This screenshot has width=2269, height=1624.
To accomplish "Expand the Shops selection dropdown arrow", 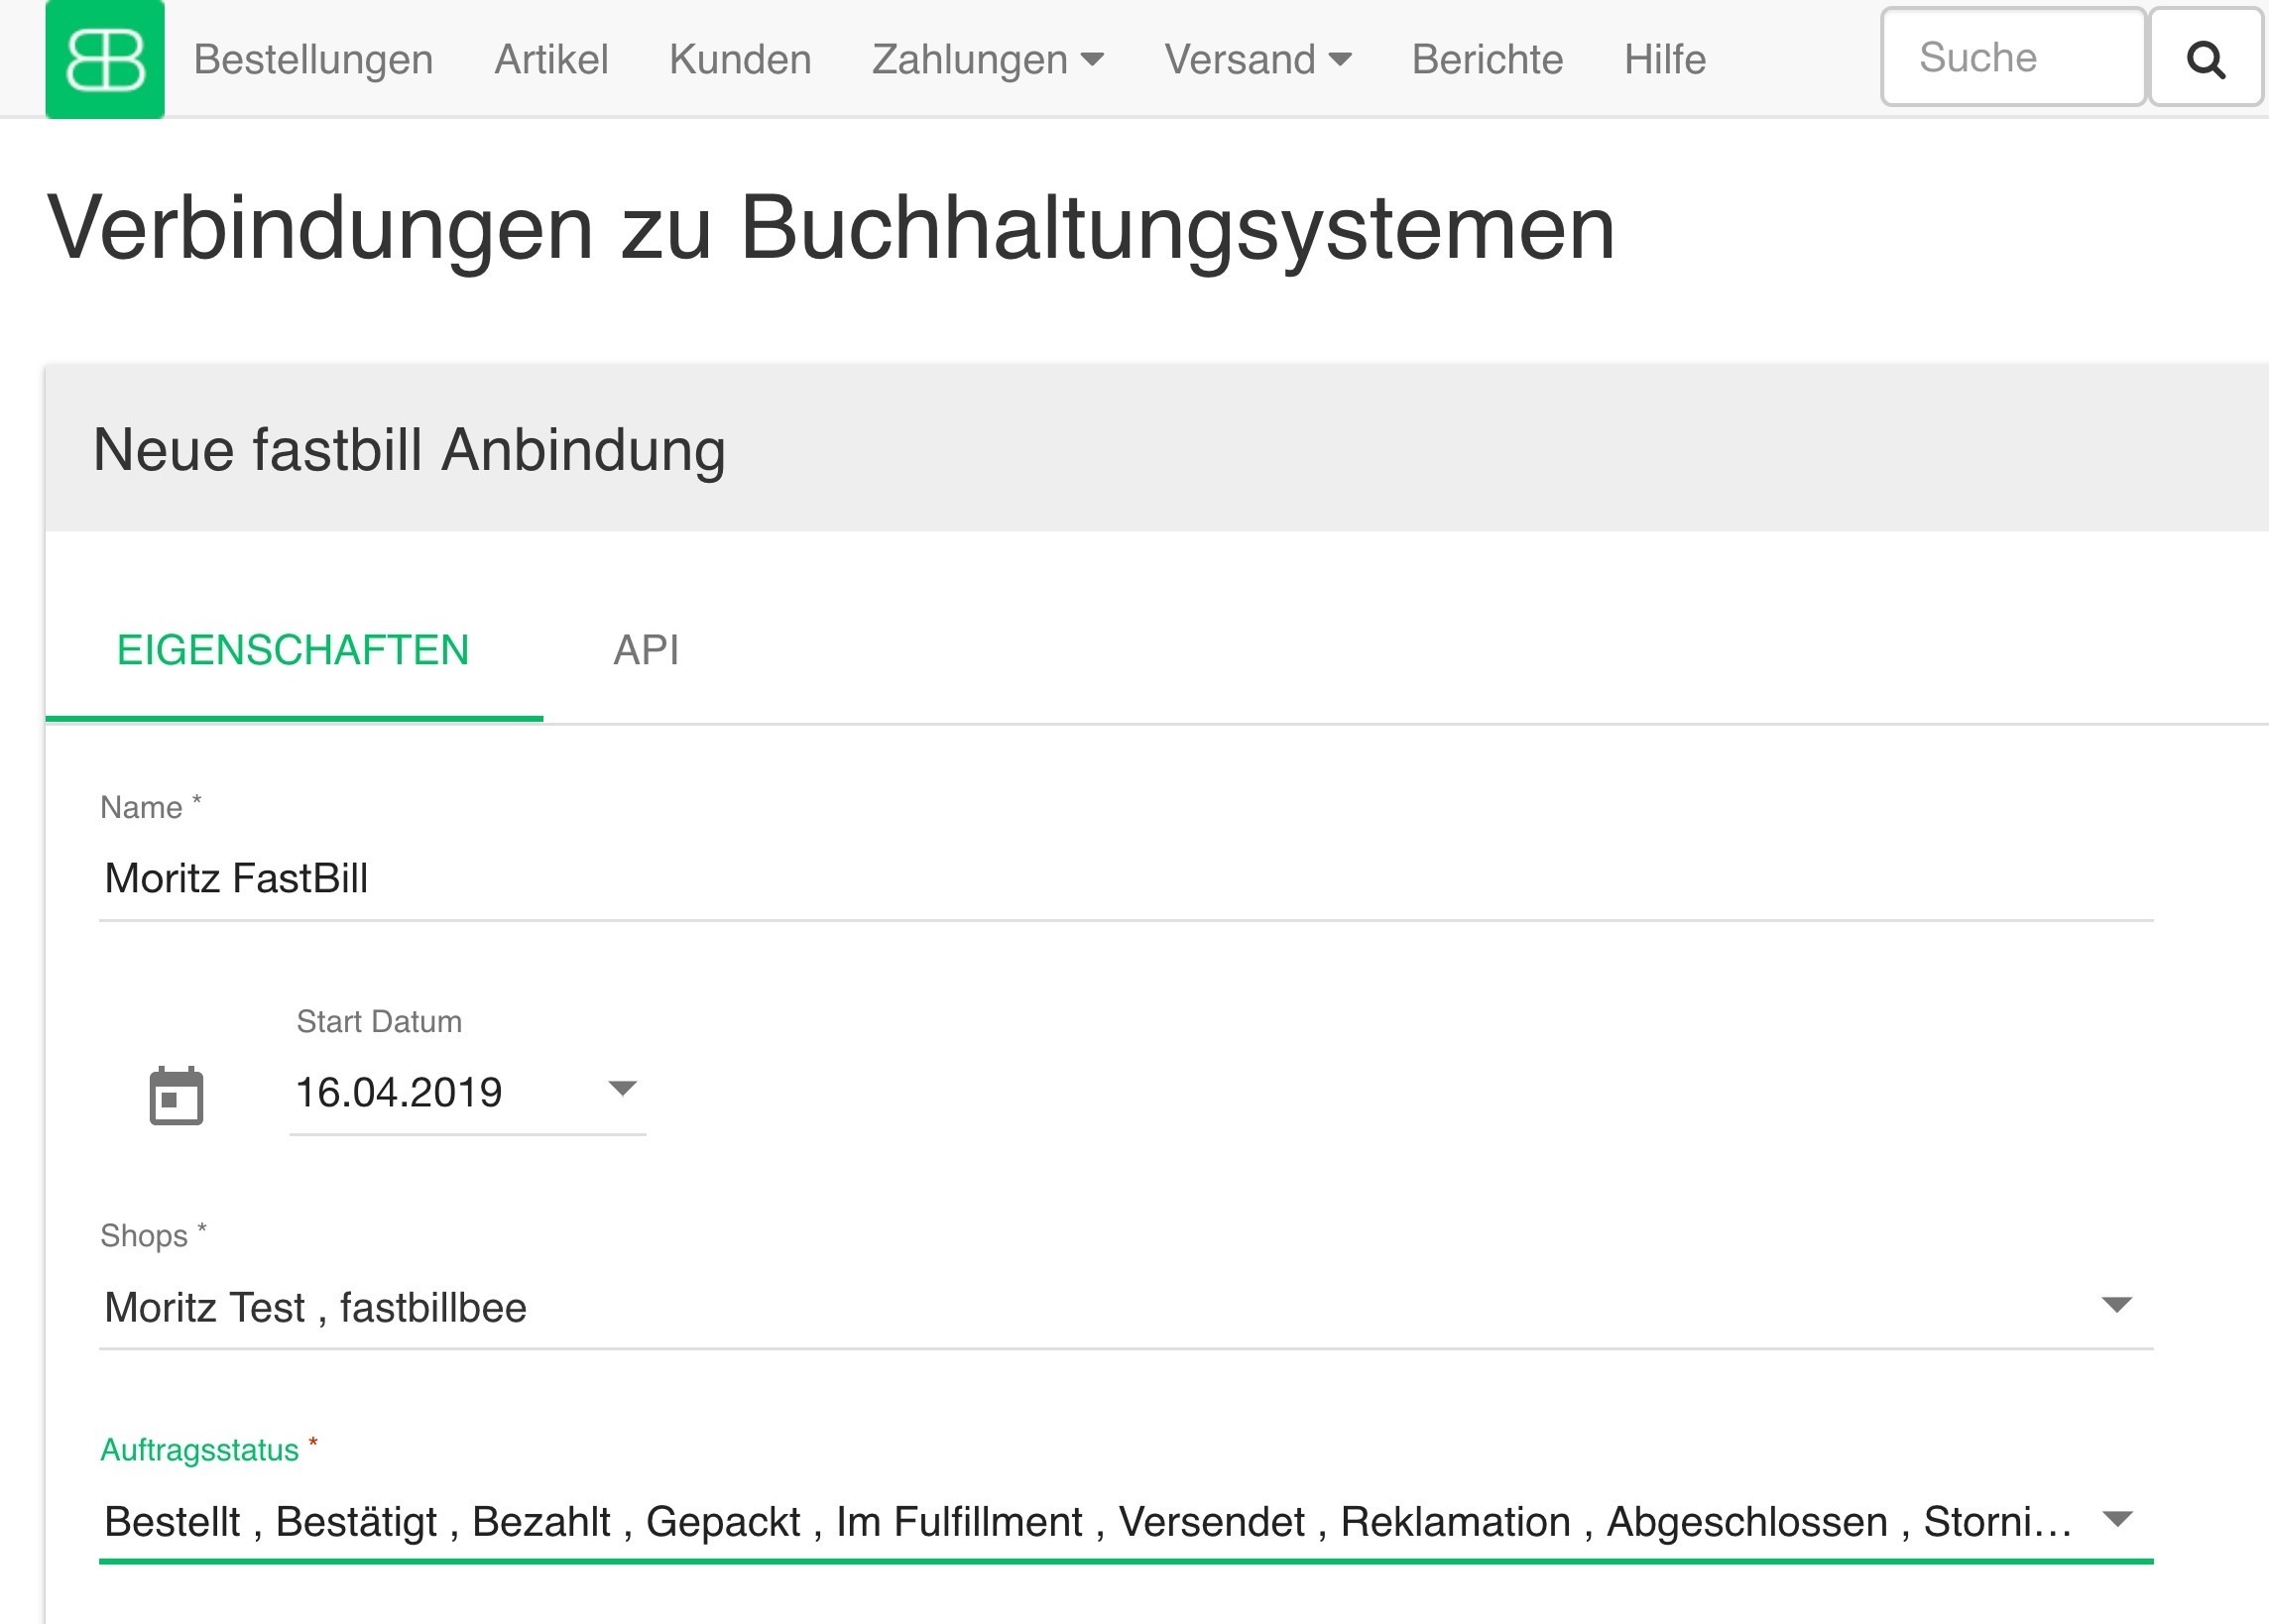I will [x=2116, y=1305].
